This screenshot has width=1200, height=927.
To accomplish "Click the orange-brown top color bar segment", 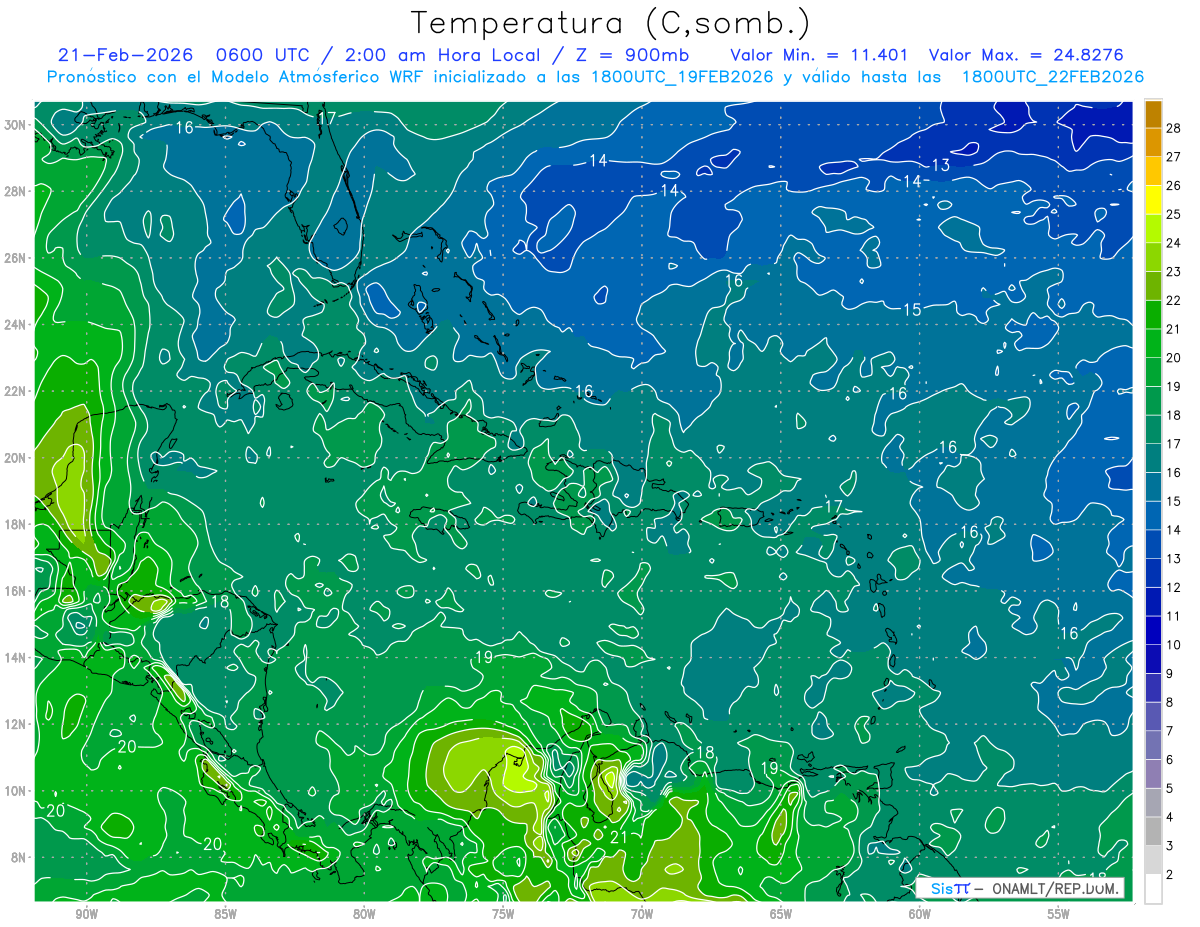I will coord(1153,114).
